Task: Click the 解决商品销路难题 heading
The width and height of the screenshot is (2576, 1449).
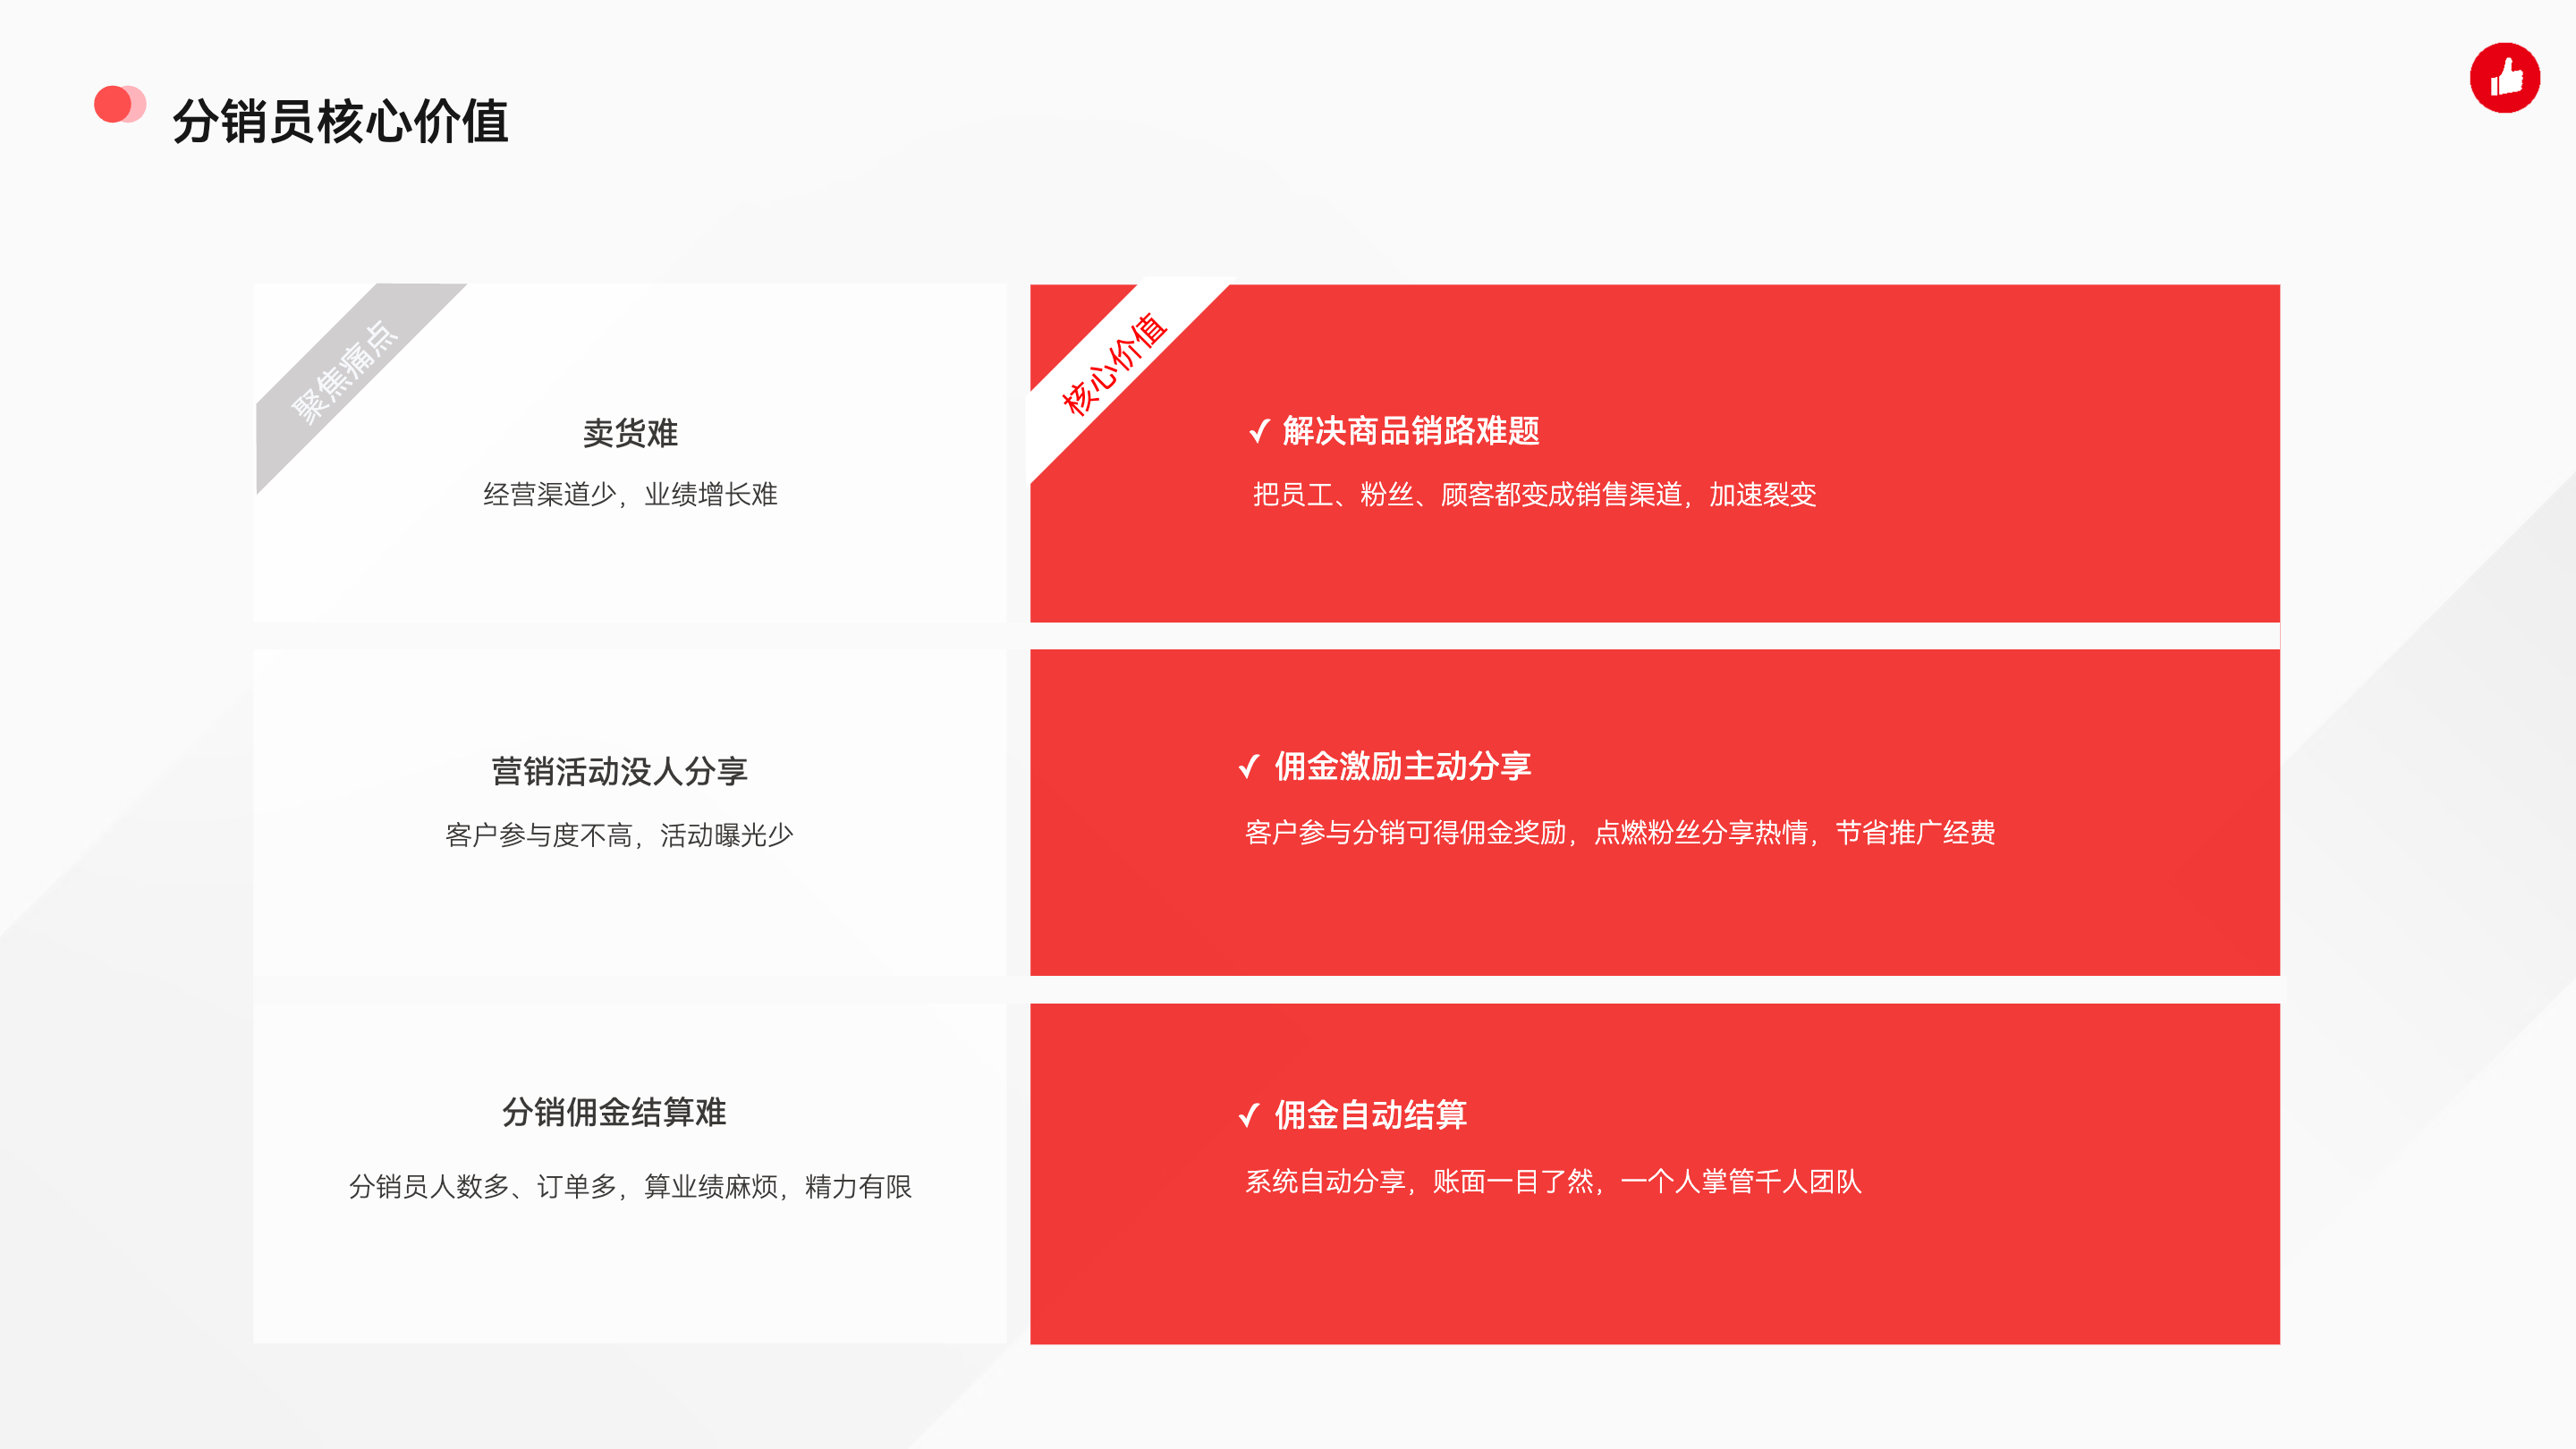Action: pyautogui.click(x=1410, y=431)
